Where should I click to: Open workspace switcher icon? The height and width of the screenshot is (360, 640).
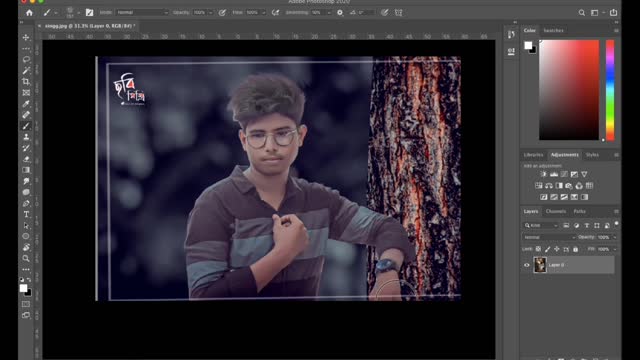595,13
